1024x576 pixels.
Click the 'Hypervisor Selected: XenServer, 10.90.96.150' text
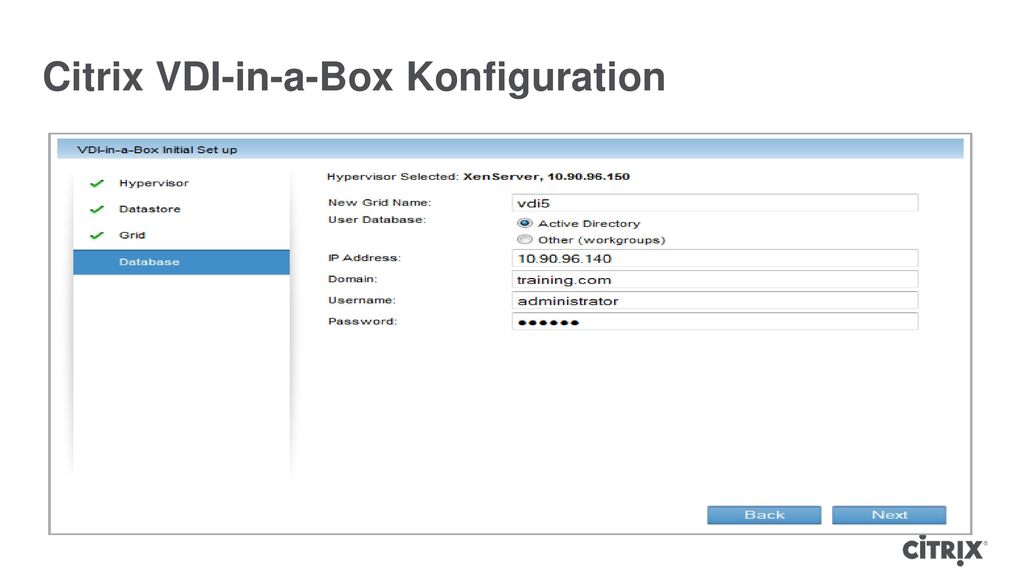[x=478, y=176]
